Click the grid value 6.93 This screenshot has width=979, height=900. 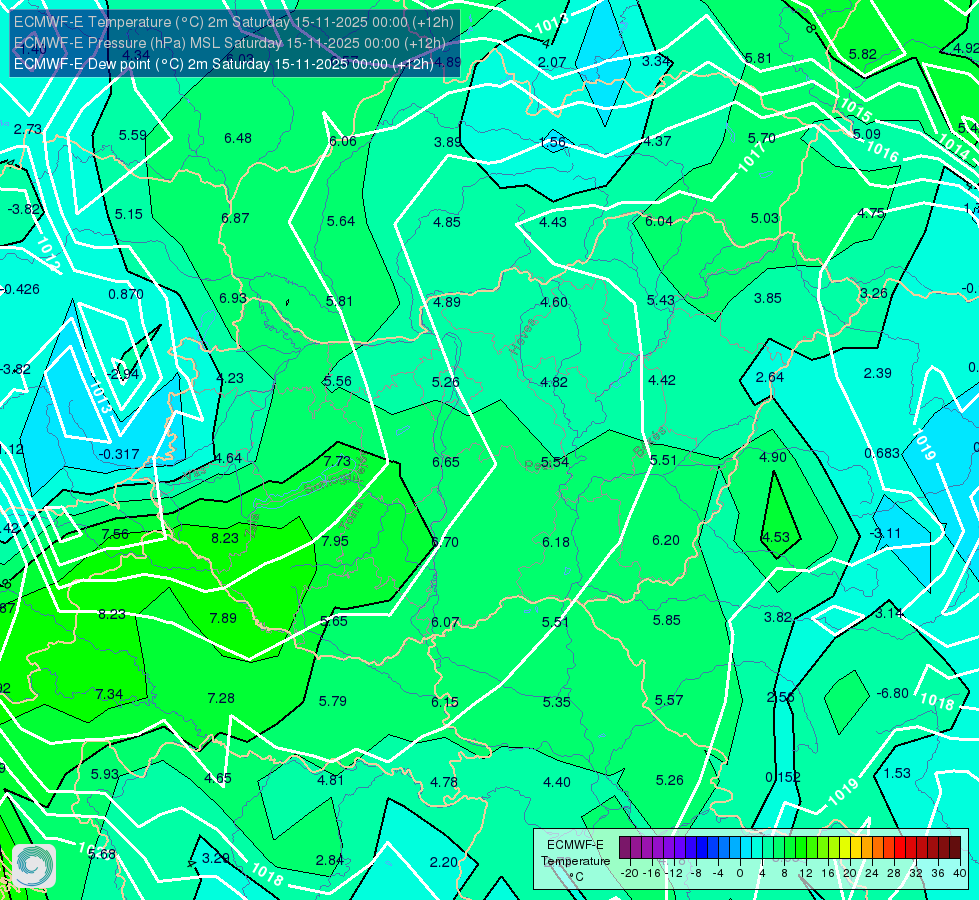click(233, 298)
